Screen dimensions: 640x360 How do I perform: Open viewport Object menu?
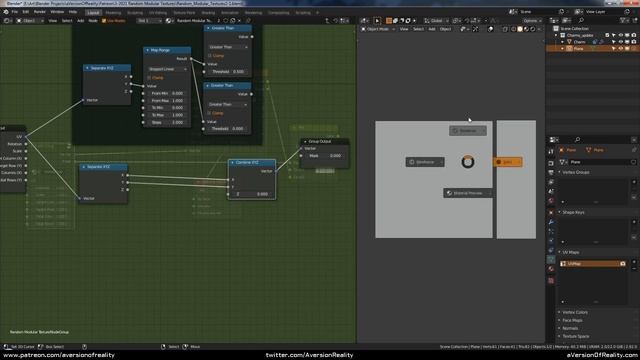(445, 29)
